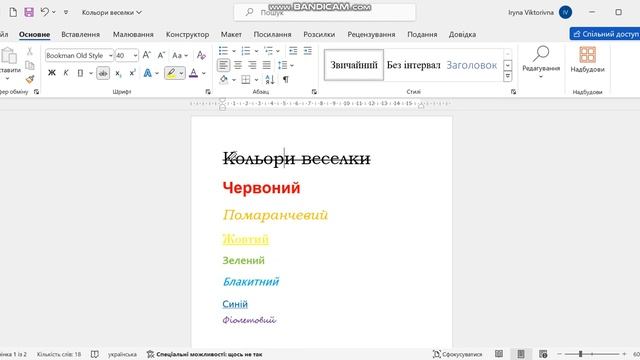Open text effects with the blue outlined A icon
The image size is (640, 360).
pos(148,73)
